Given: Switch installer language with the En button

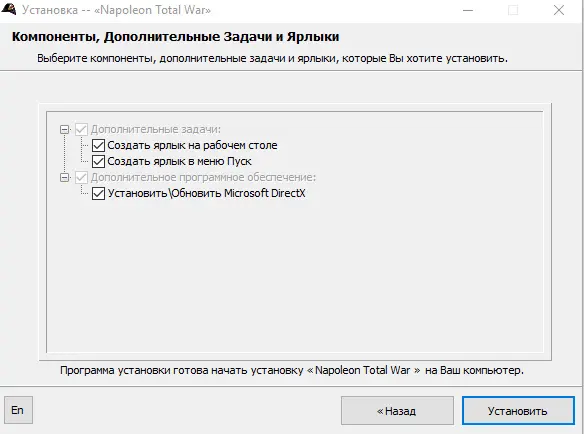Looking at the screenshot, I should tap(18, 410).
